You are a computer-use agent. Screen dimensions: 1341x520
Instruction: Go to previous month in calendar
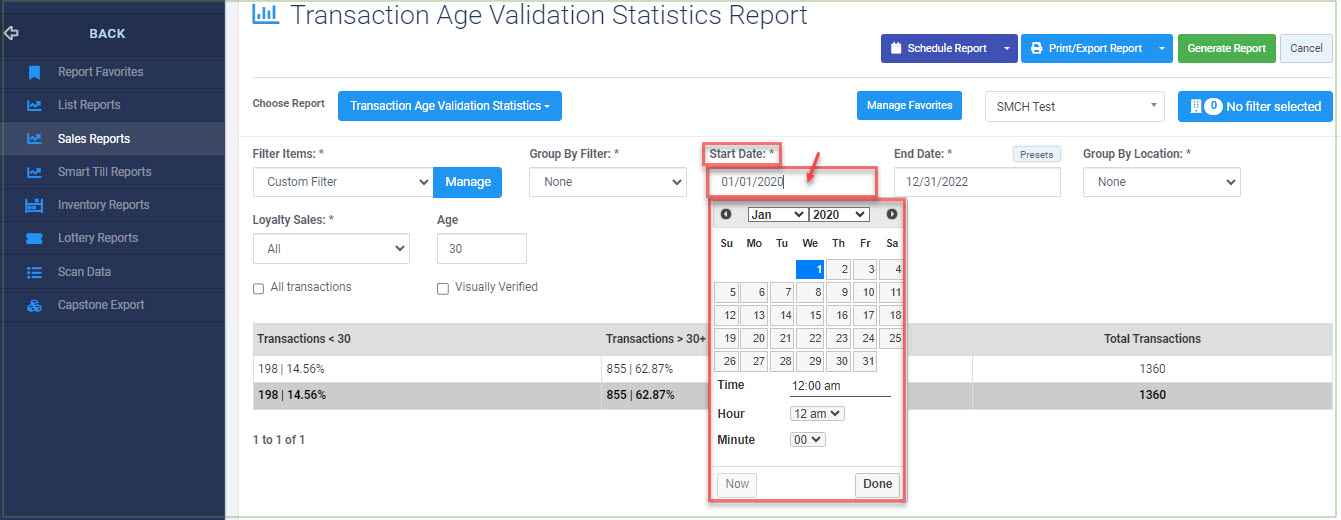pos(726,214)
